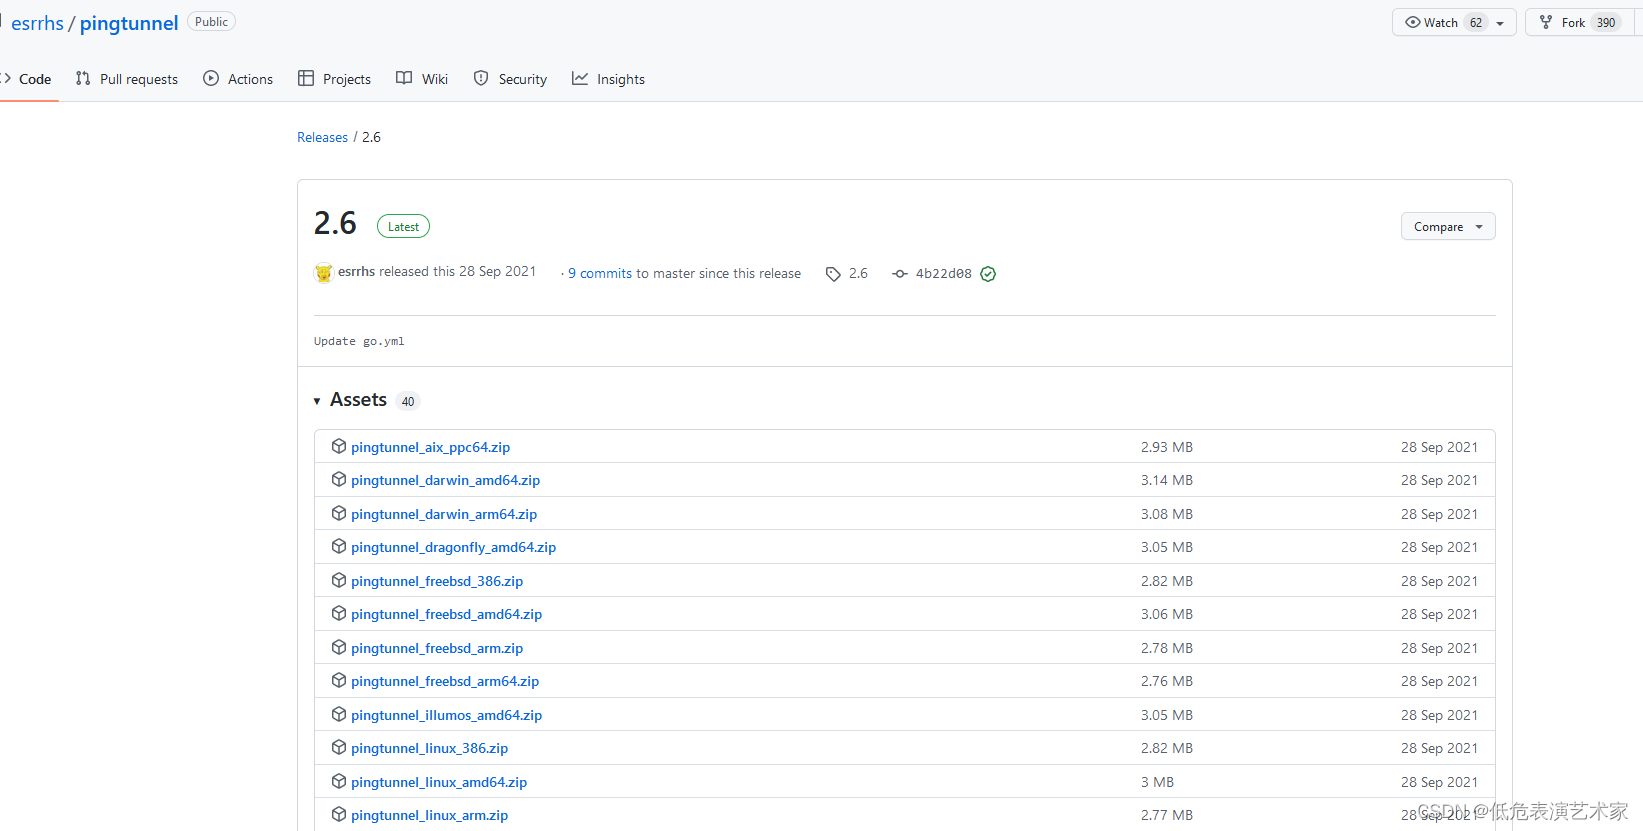Click the Security shield icon
The height and width of the screenshot is (831, 1643).
coord(481,78)
